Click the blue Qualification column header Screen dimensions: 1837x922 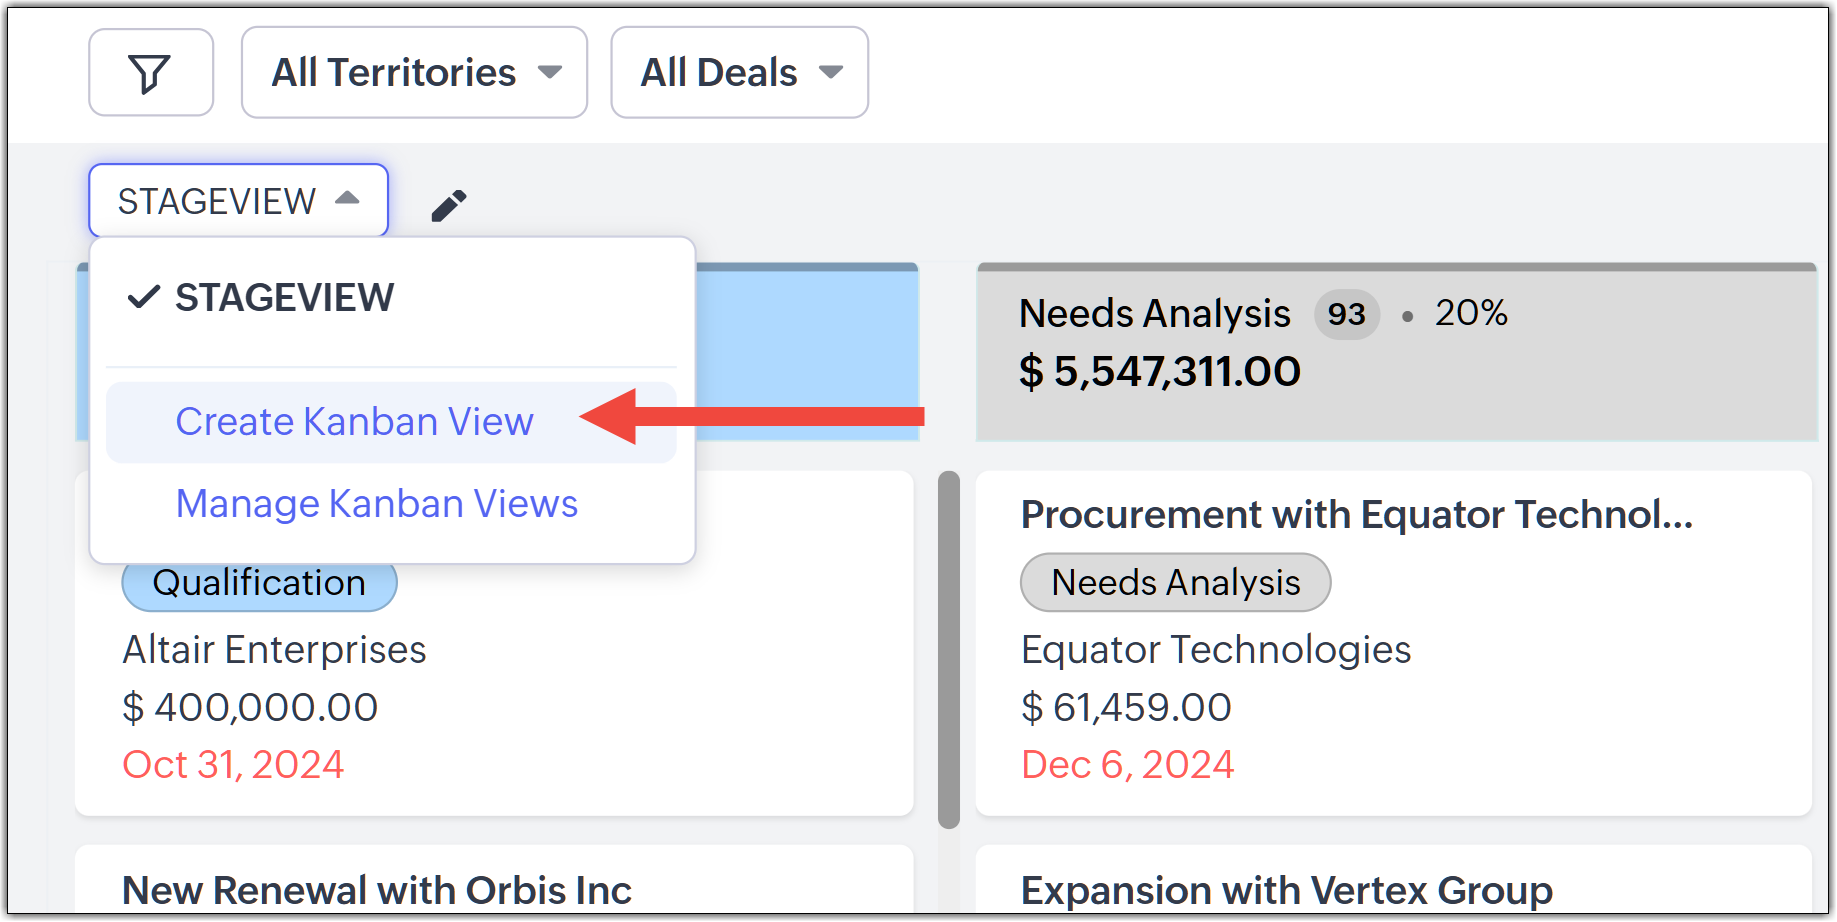(806, 350)
